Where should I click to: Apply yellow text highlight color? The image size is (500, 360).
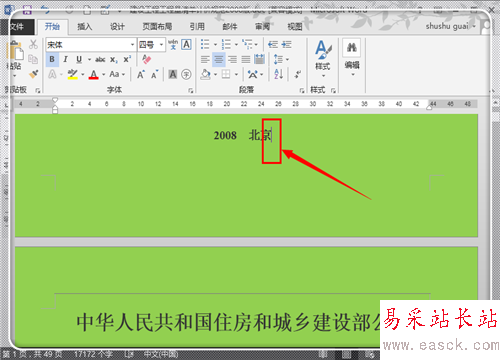[72, 74]
